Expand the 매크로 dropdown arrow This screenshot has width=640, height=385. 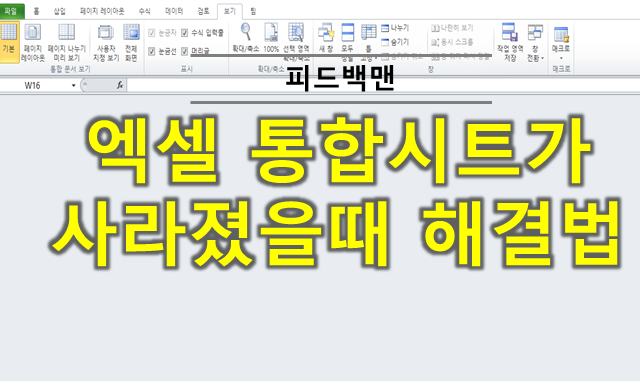(x=561, y=58)
